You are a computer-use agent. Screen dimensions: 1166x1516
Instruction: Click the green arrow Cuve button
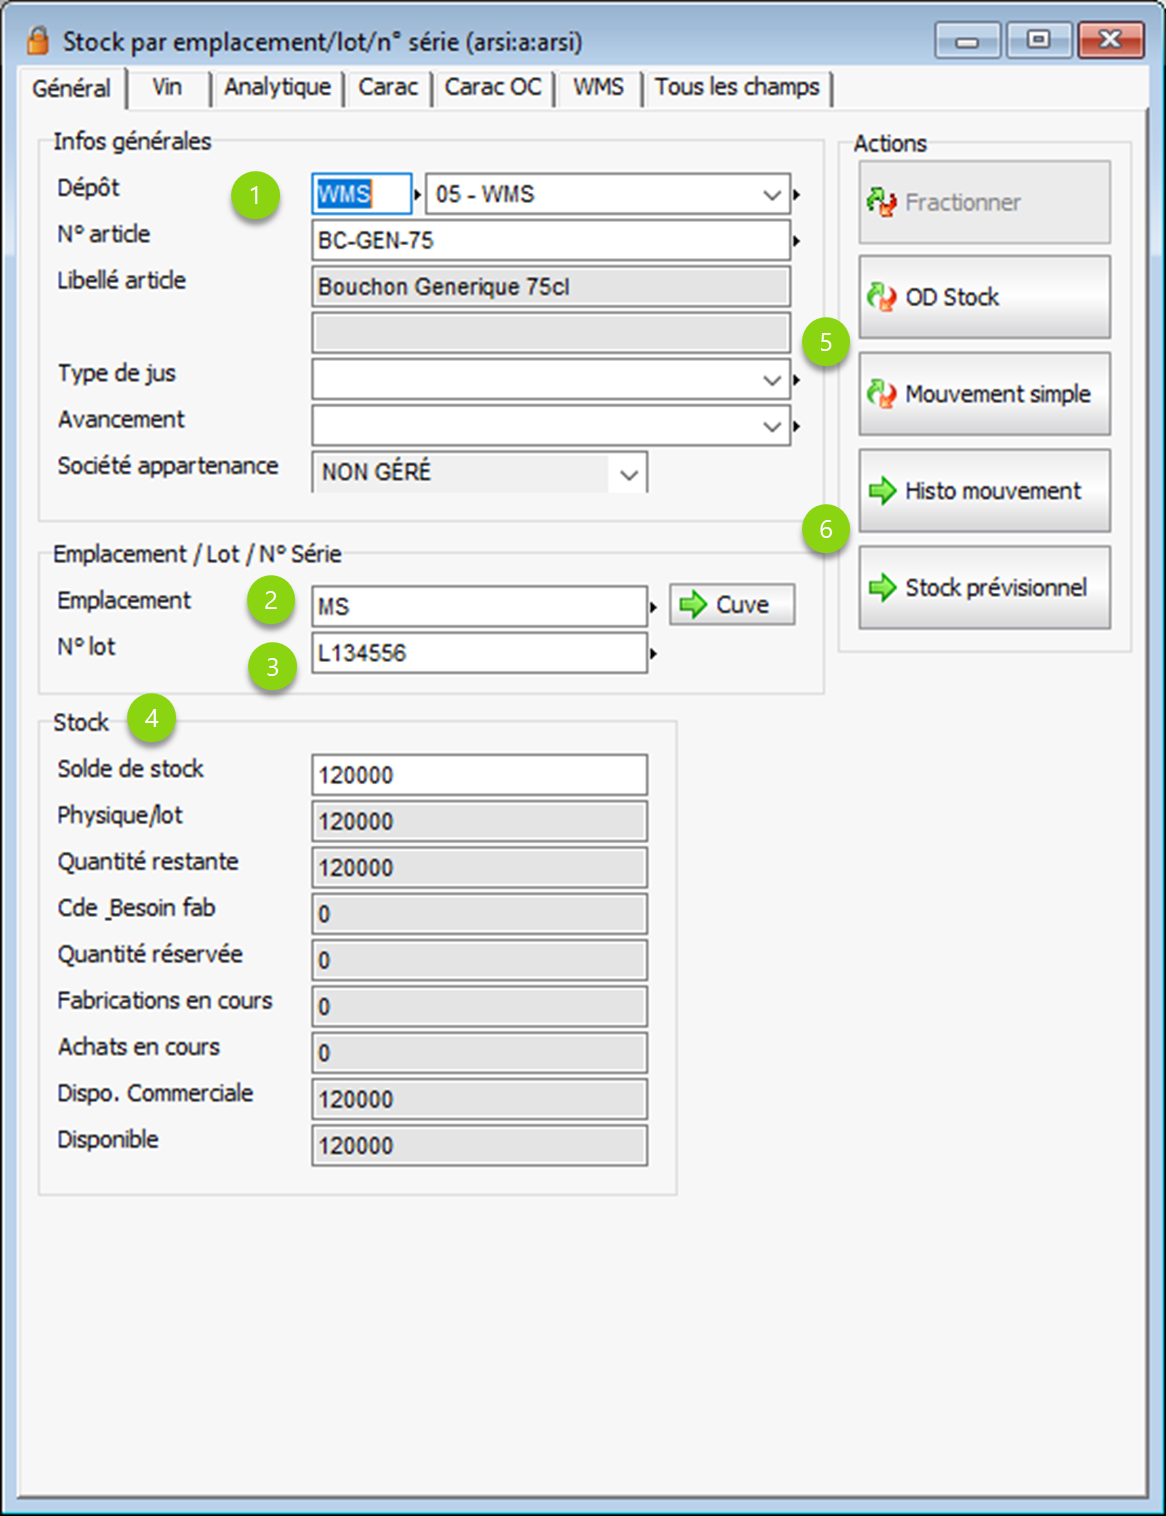731,605
